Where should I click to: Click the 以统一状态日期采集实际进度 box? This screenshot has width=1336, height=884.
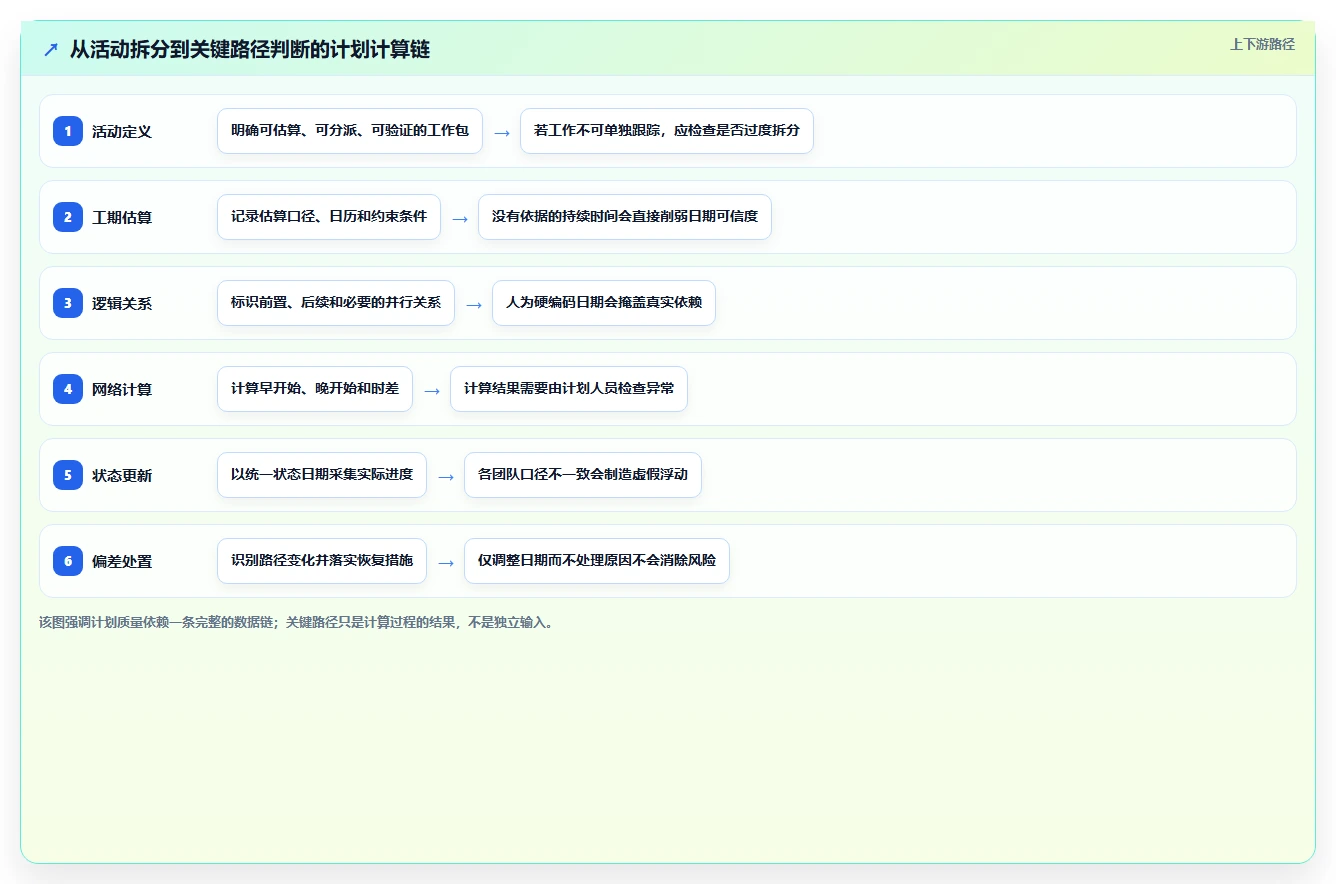coord(322,475)
